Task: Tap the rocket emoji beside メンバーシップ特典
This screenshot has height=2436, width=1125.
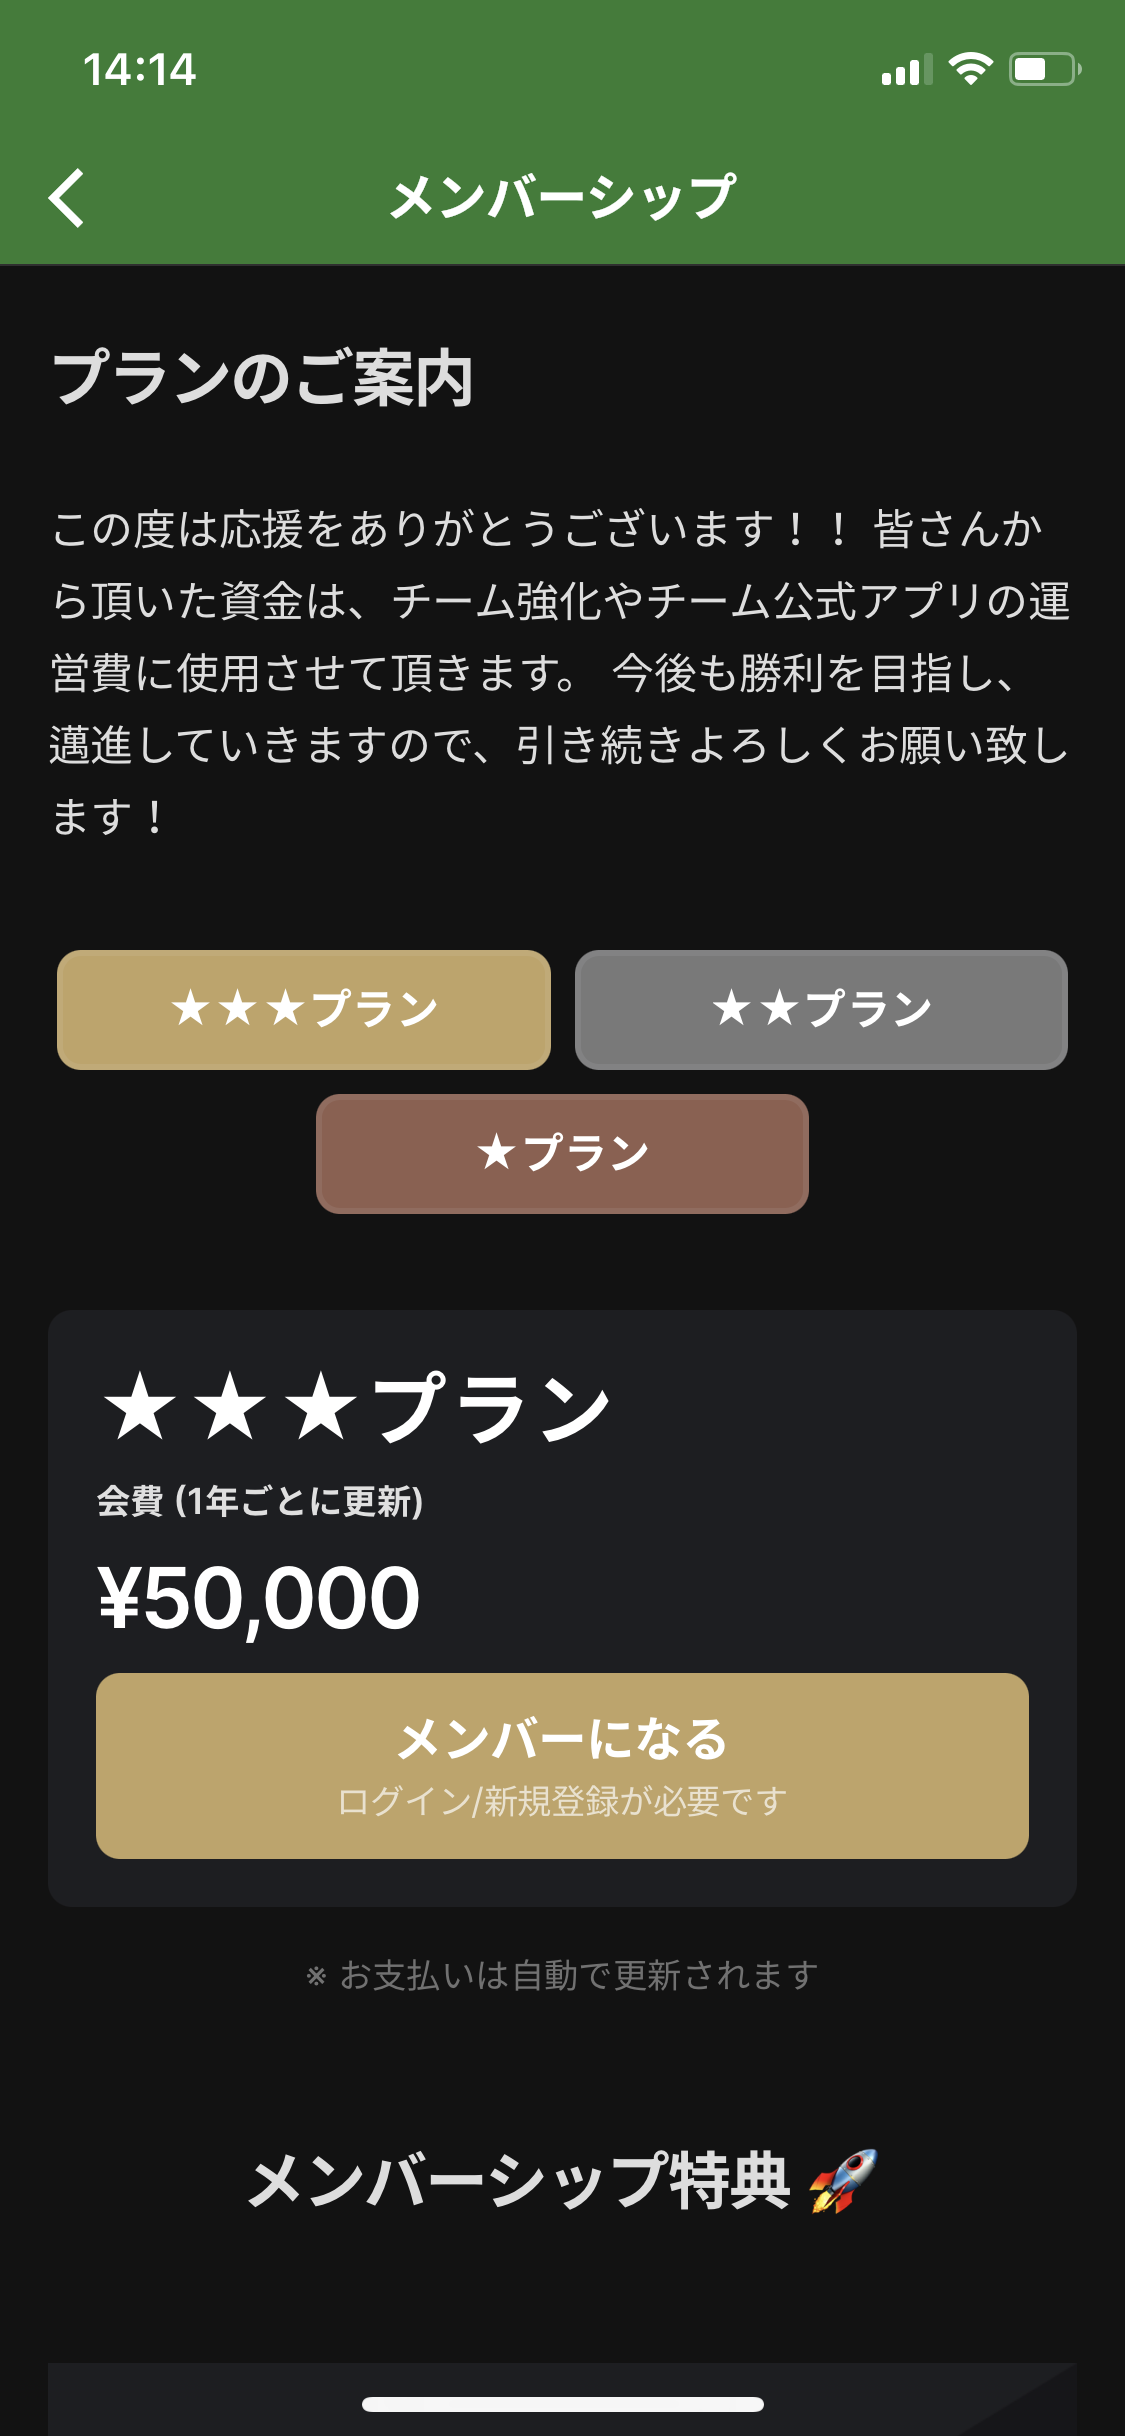Action: point(843,2181)
